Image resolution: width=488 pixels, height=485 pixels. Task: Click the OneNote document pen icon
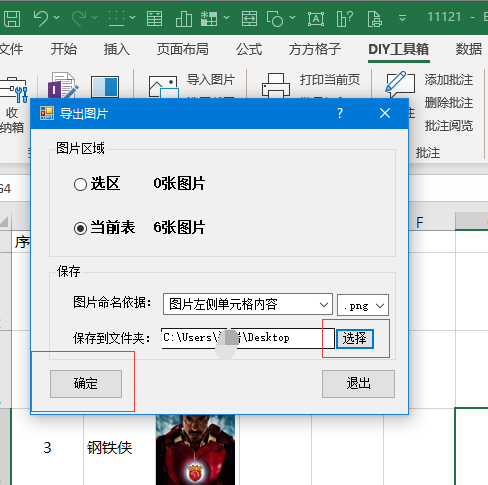click(x=63, y=85)
